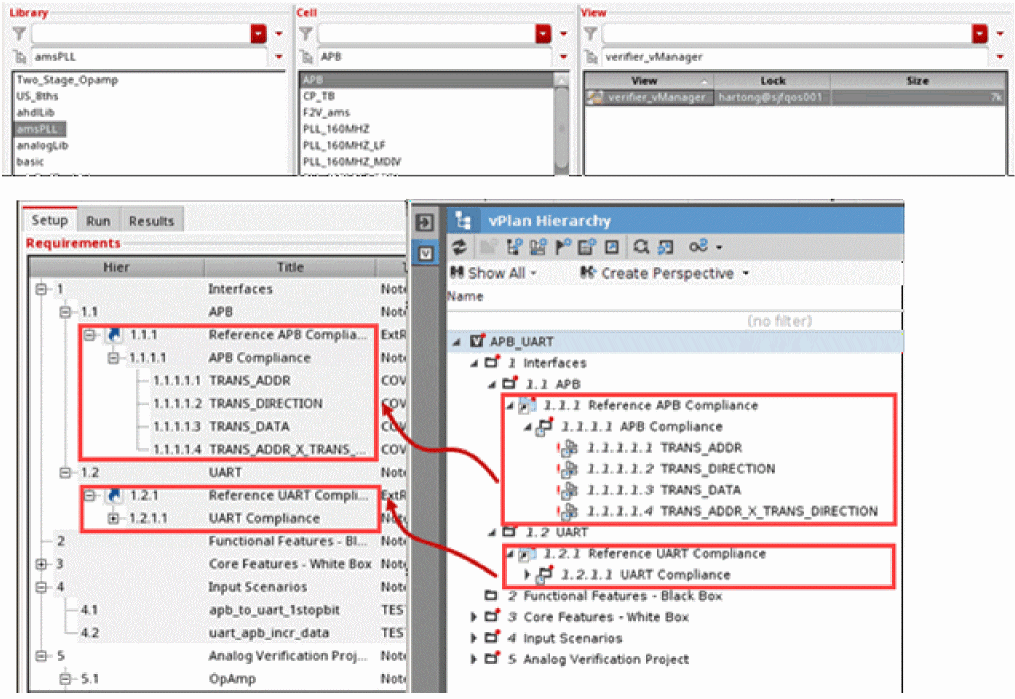The image size is (1015, 699).
Task: Click the Hier column header
Action: 117,267
